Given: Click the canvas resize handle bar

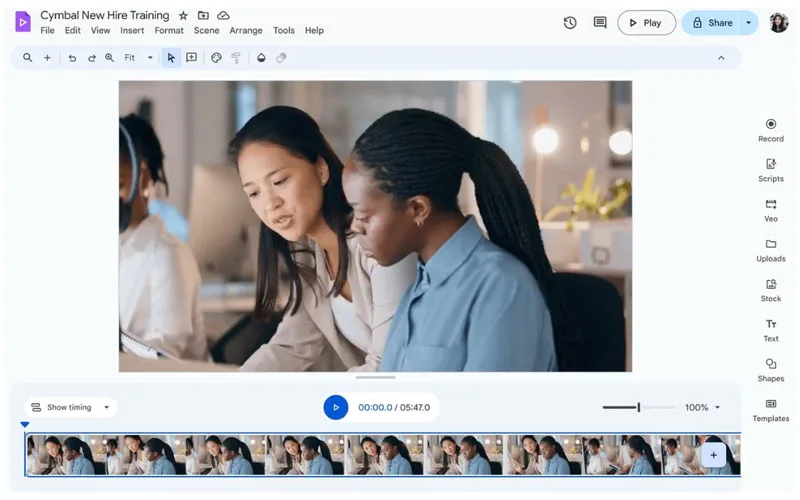Looking at the screenshot, I should [x=376, y=378].
